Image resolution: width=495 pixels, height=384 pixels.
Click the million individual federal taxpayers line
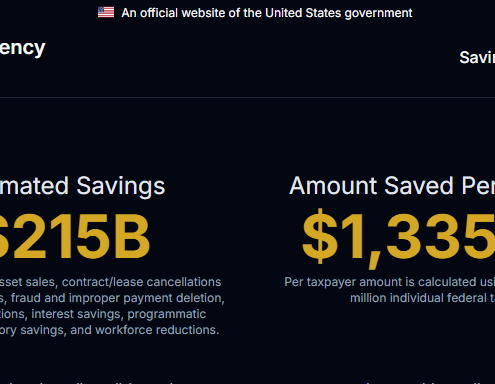point(422,298)
